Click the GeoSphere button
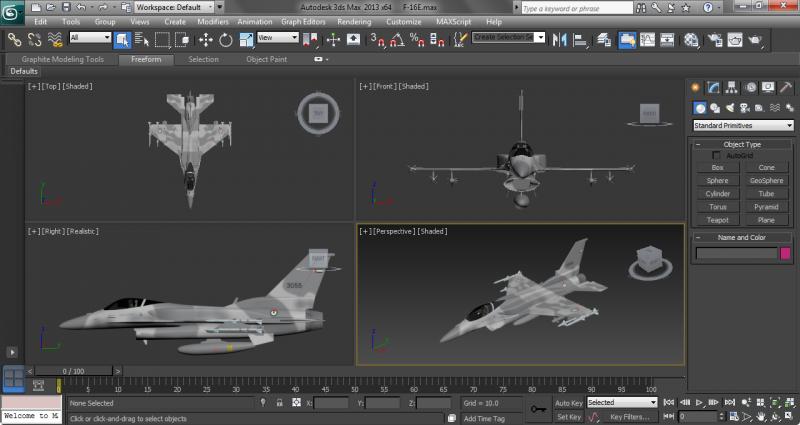 [x=766, y=181]
